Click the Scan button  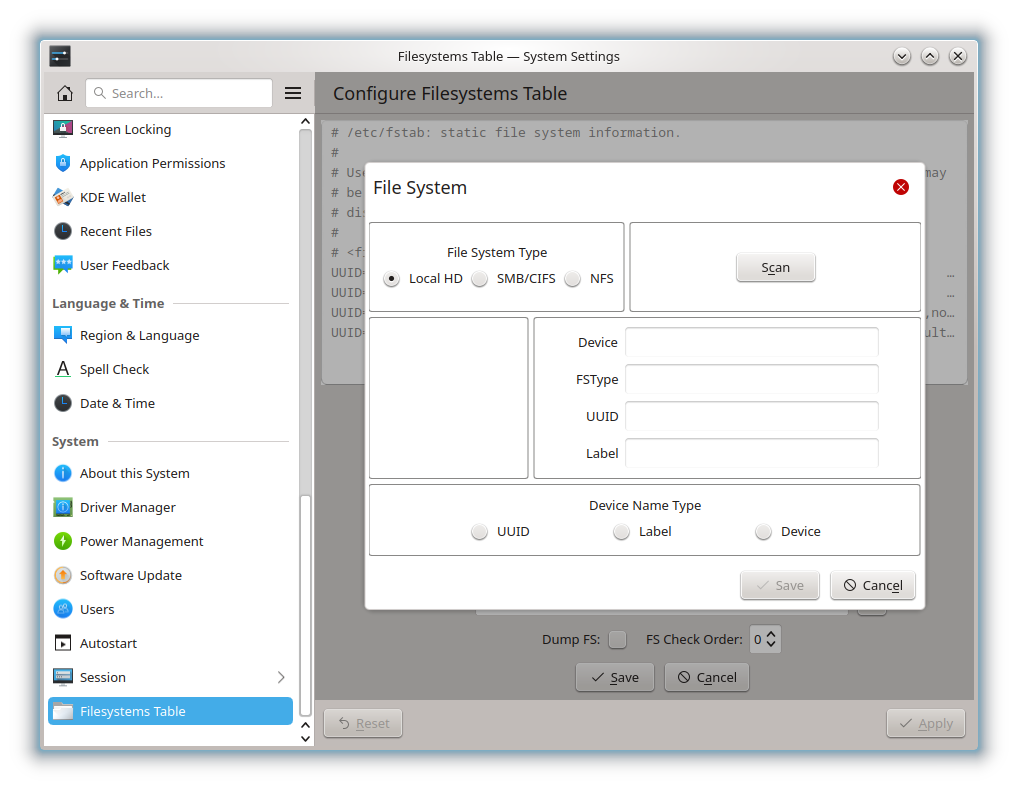pyautogui.click(x=775, y=267)
